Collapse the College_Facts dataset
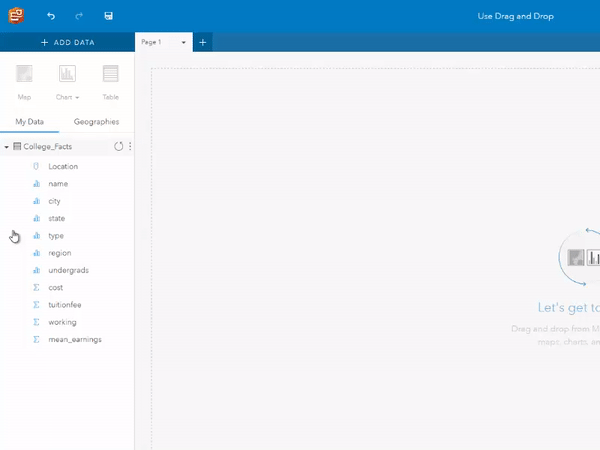This screenshot has height=450, width=600. pos(7,147)
